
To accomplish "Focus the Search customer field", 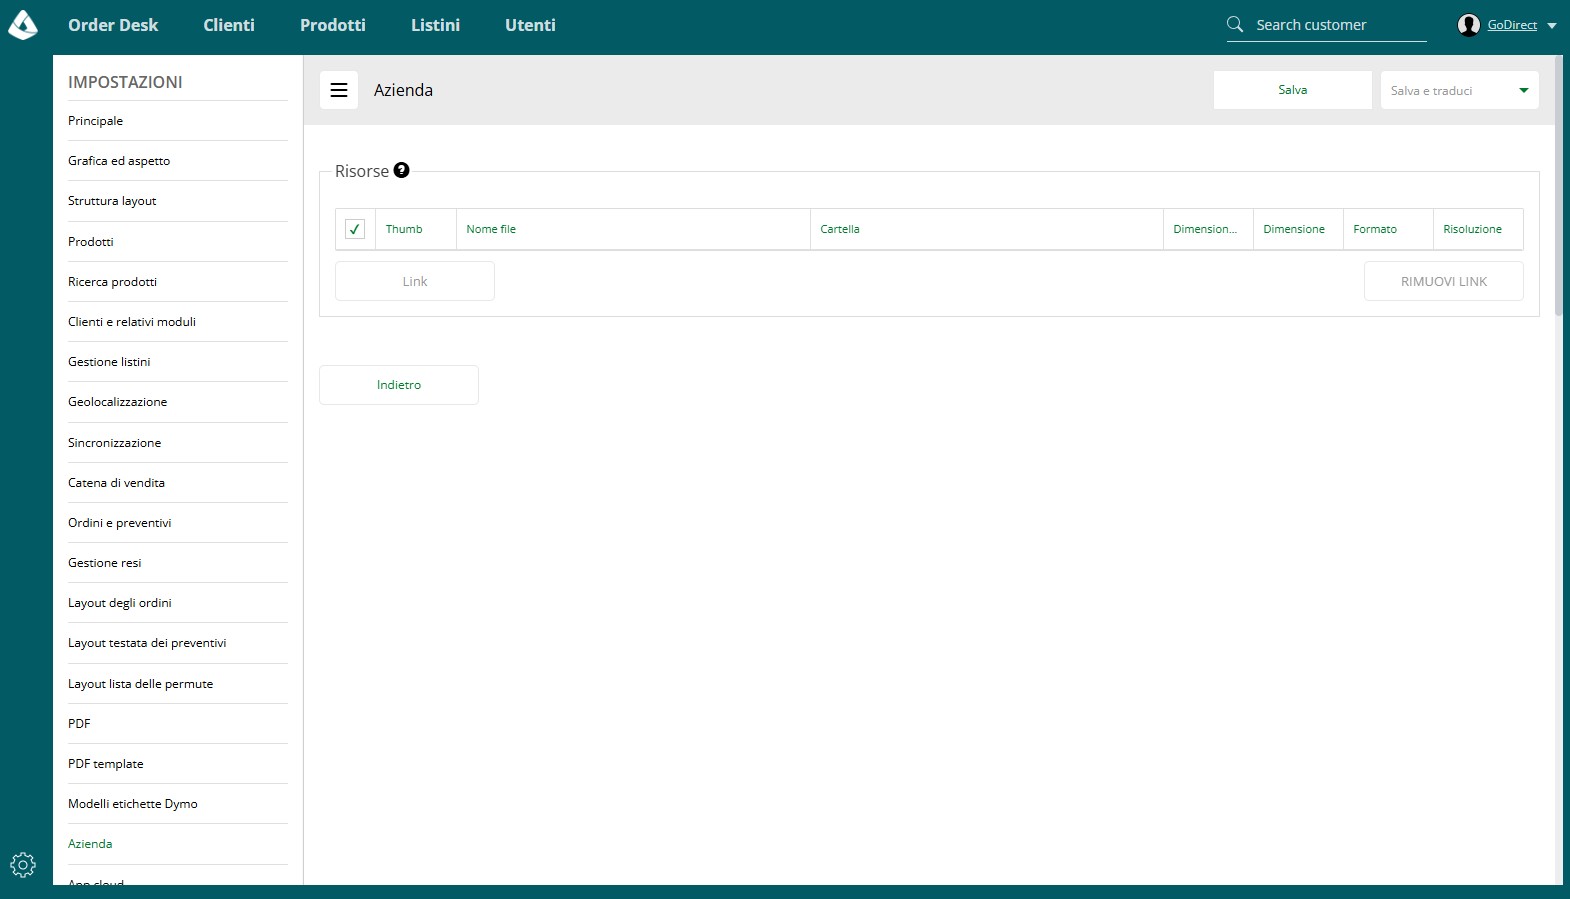I will point(1340,25).
